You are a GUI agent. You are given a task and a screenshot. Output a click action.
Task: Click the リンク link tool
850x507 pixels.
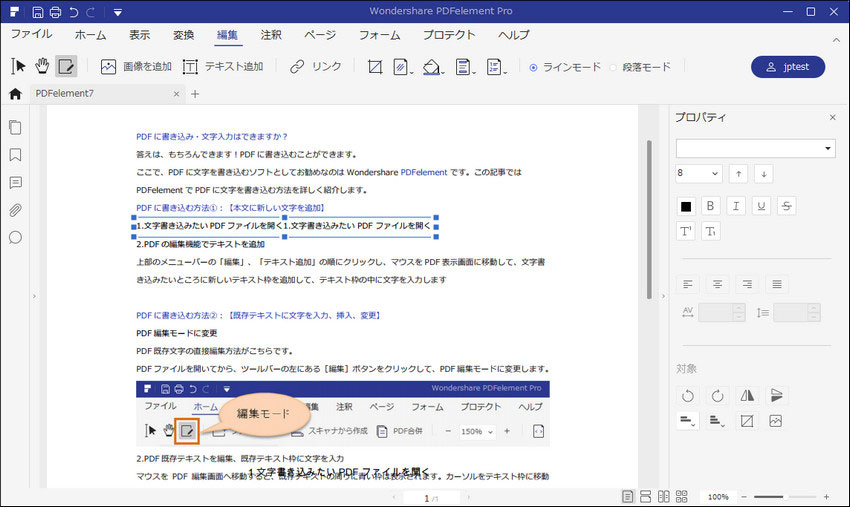pos(315,67)
